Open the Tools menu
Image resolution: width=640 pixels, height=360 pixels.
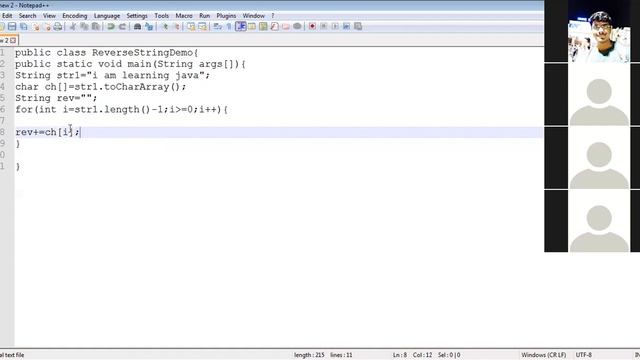point(162,16)
